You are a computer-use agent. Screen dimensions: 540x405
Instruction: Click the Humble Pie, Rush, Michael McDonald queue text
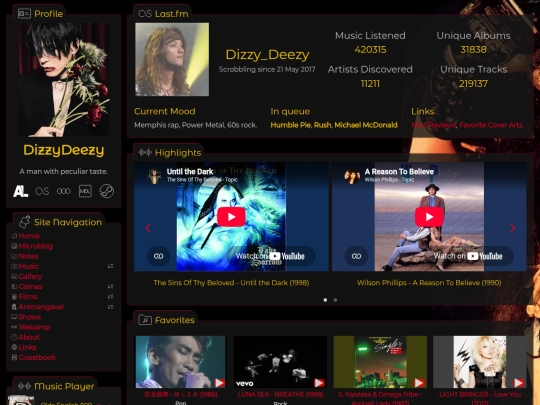tap(334, 125)
